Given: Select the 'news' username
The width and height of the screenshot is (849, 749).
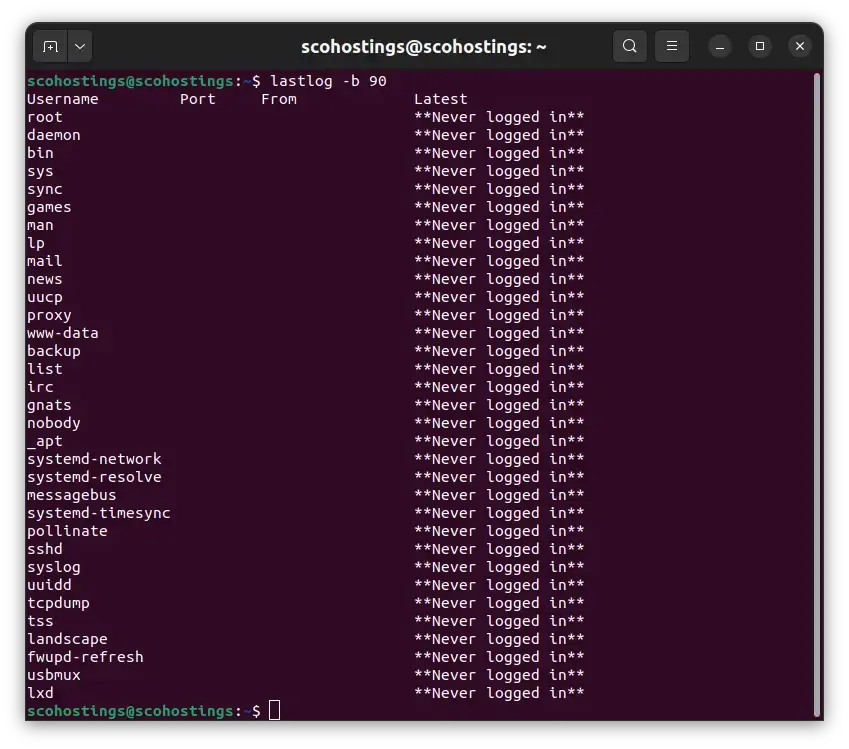Looking at the screenshot, I should click(45, 279).
